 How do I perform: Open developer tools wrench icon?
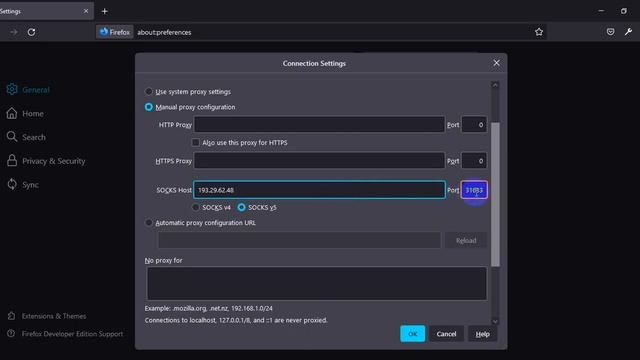click(628, 32)
